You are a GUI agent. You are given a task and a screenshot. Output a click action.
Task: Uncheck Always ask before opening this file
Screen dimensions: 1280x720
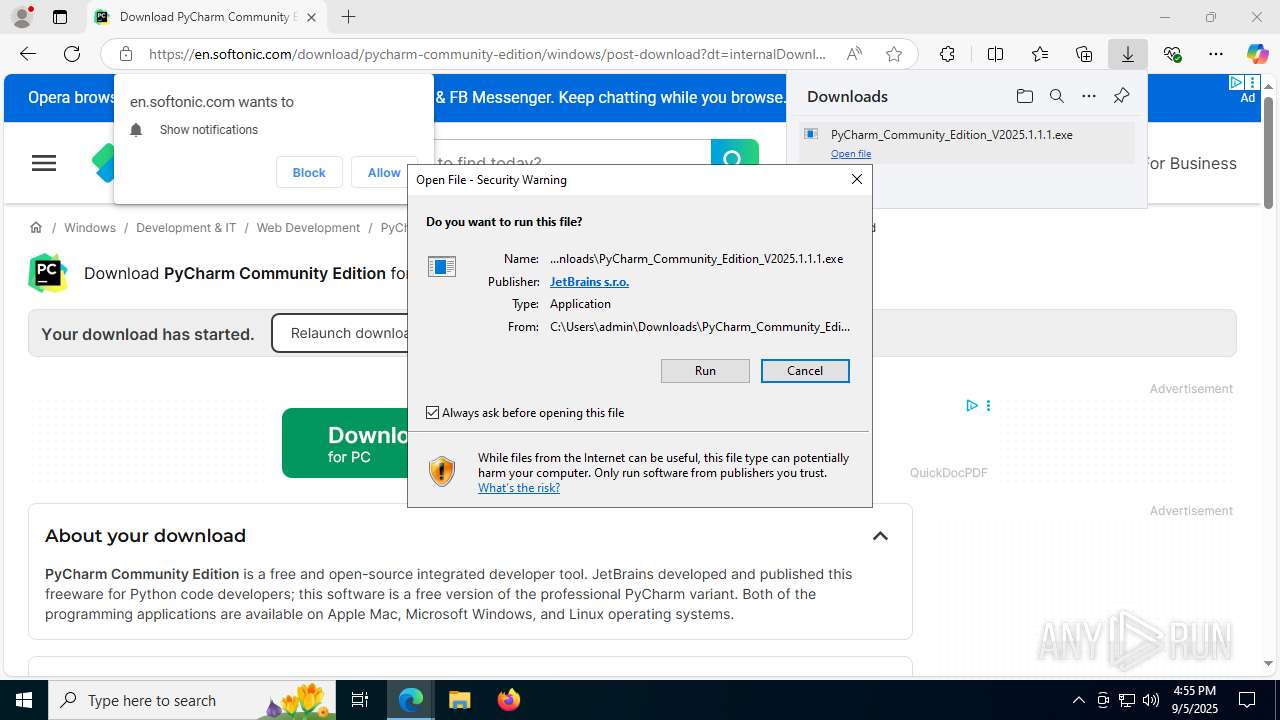pyautogui.click(x=433, y=412)
